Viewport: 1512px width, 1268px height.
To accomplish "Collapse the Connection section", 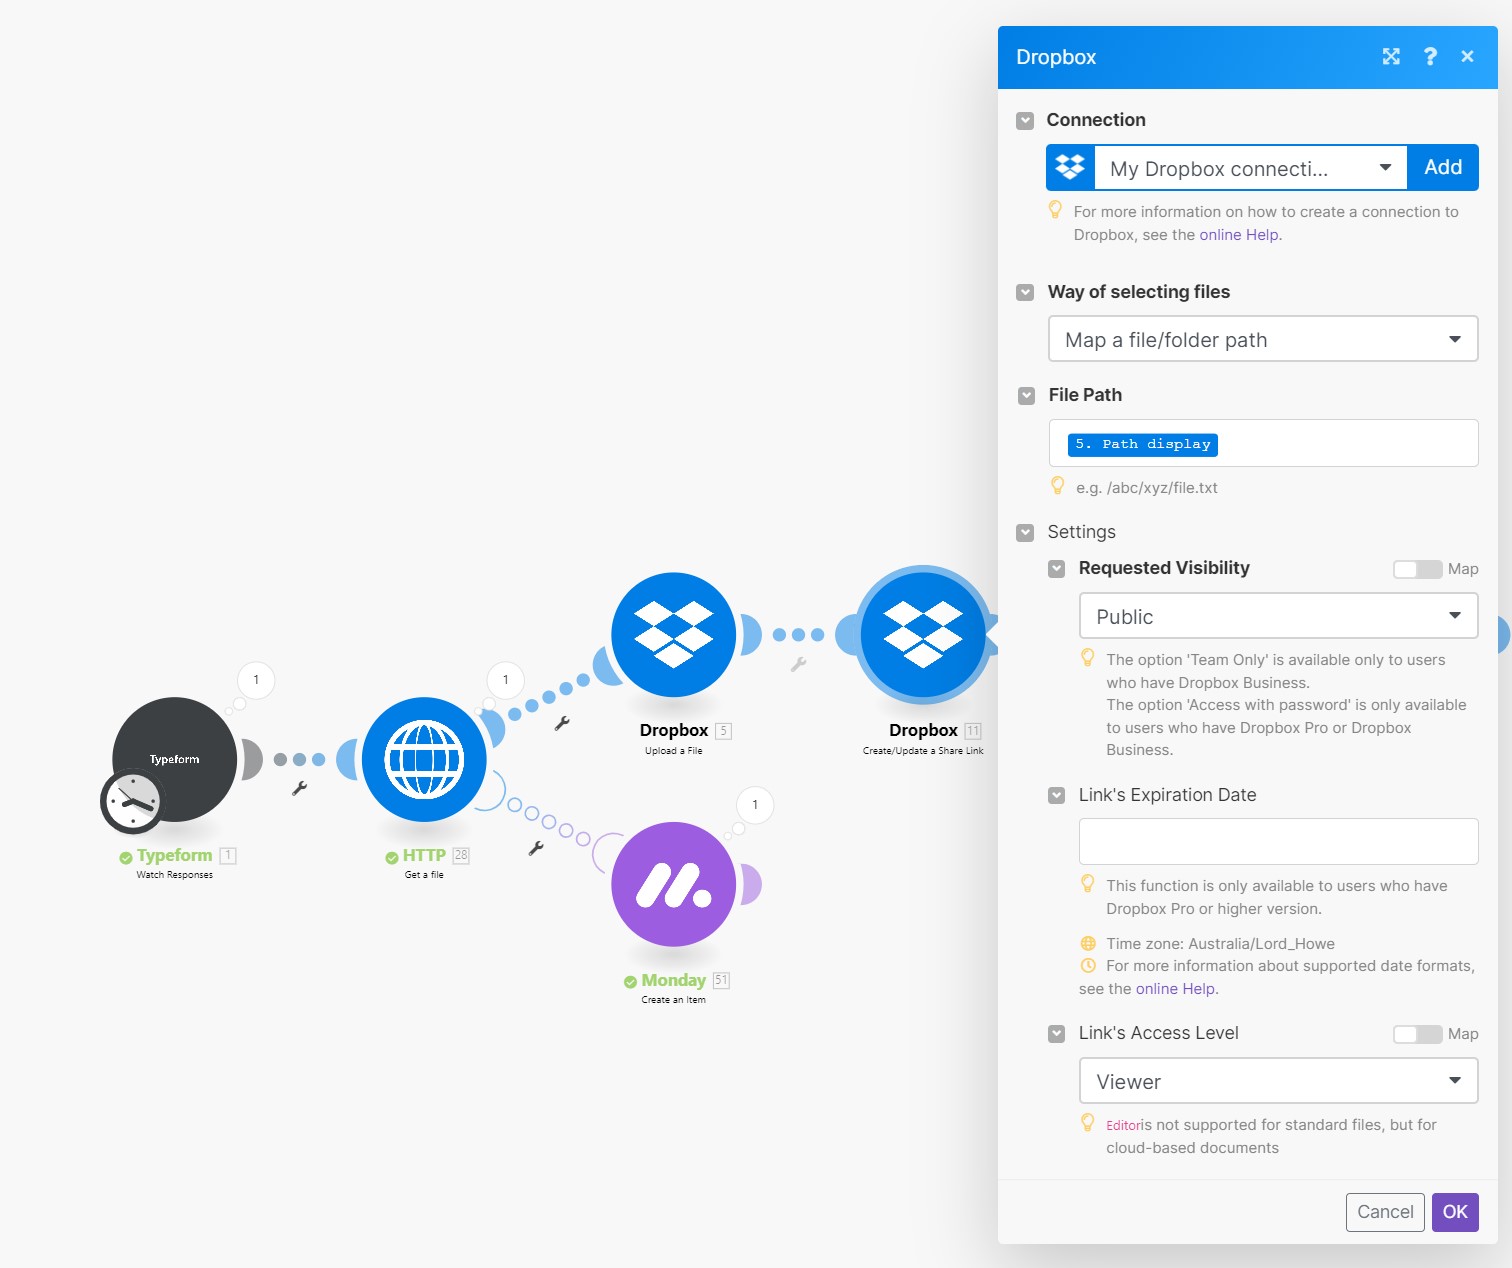I will [x=1025, y=121].
